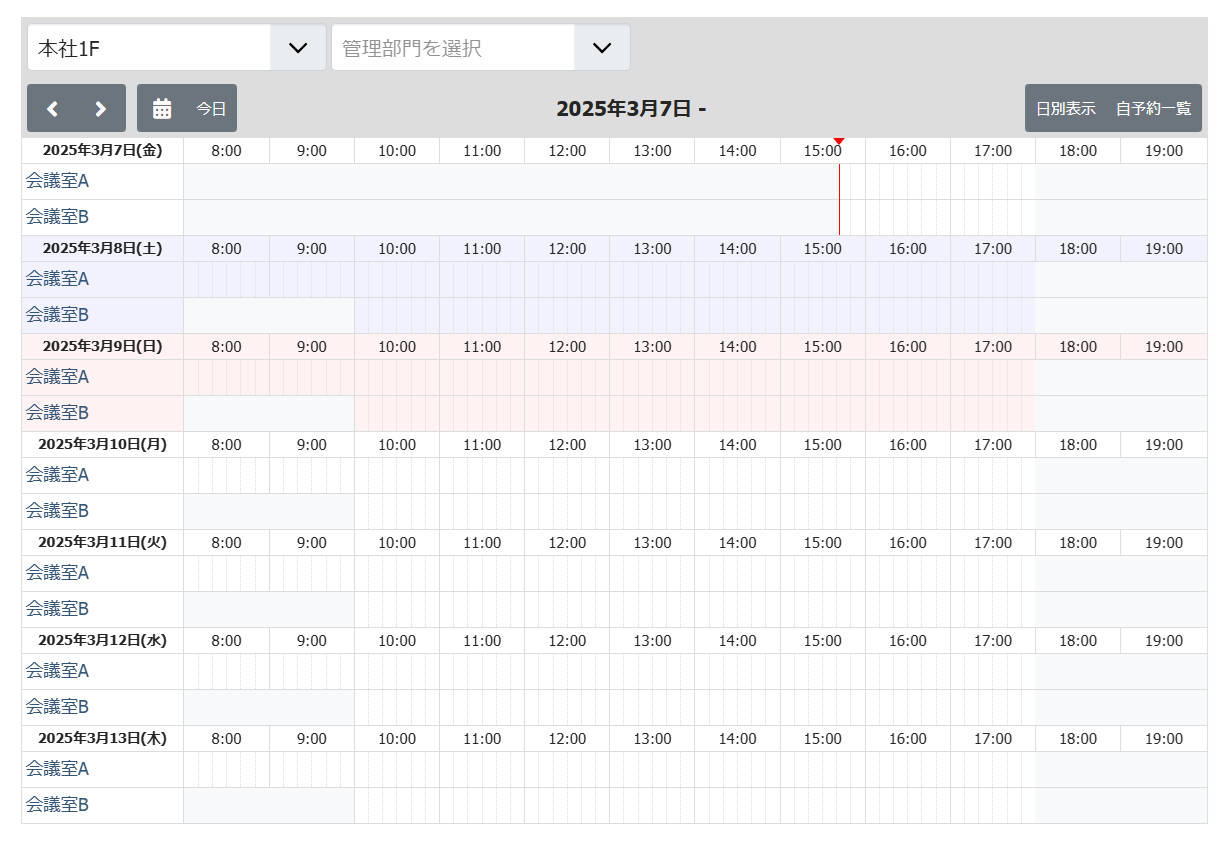Screen dimensions: 1230x850
Task: Jump to today with 今日 button
Action: pyautogui.click(x=211, y=109)
